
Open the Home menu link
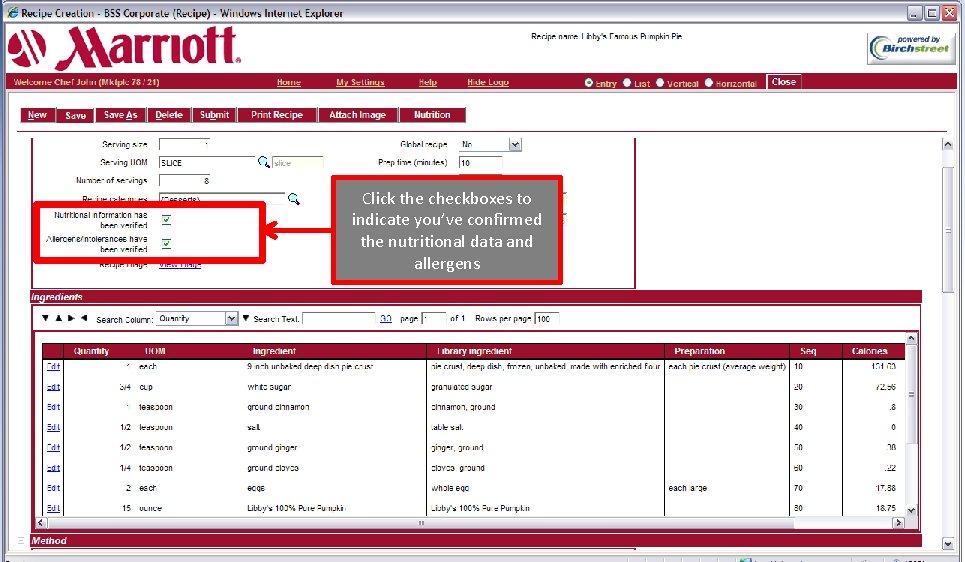(289, 82)
